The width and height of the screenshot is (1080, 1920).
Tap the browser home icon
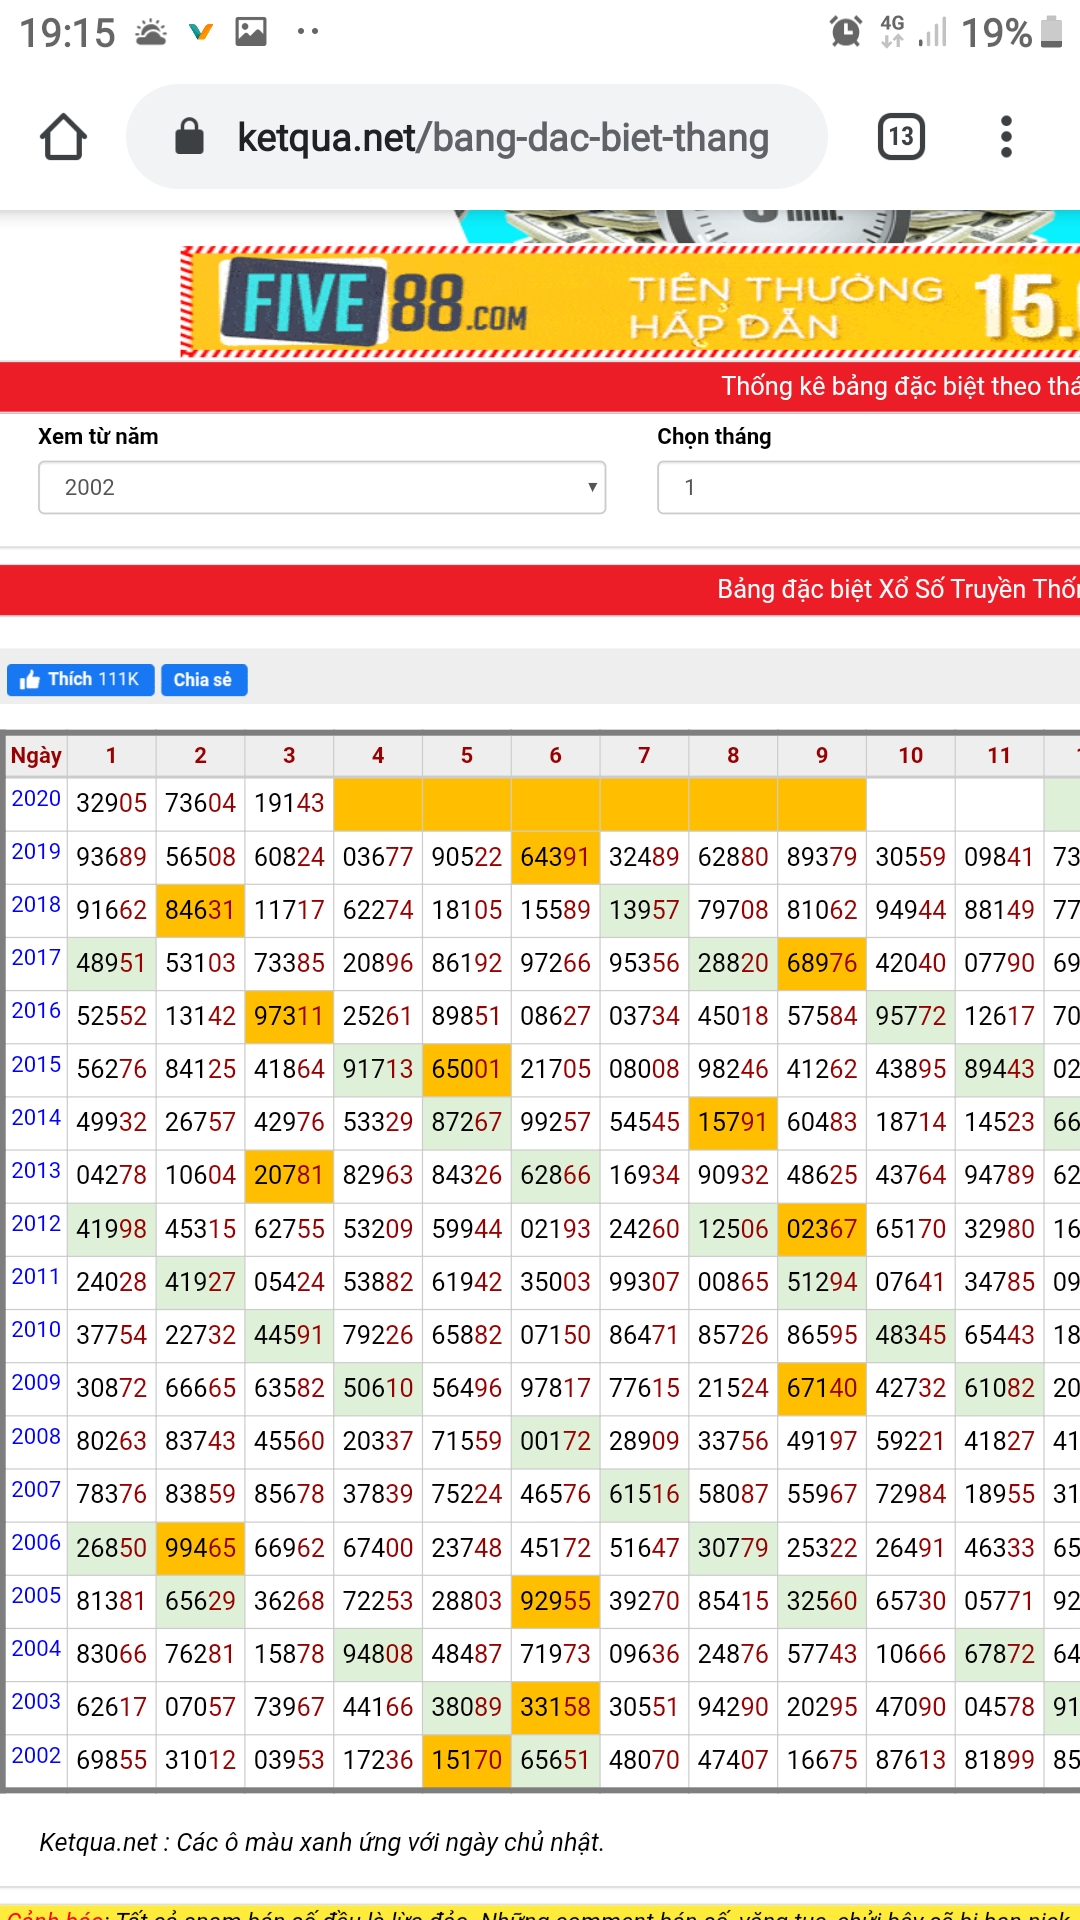[63, 137]
